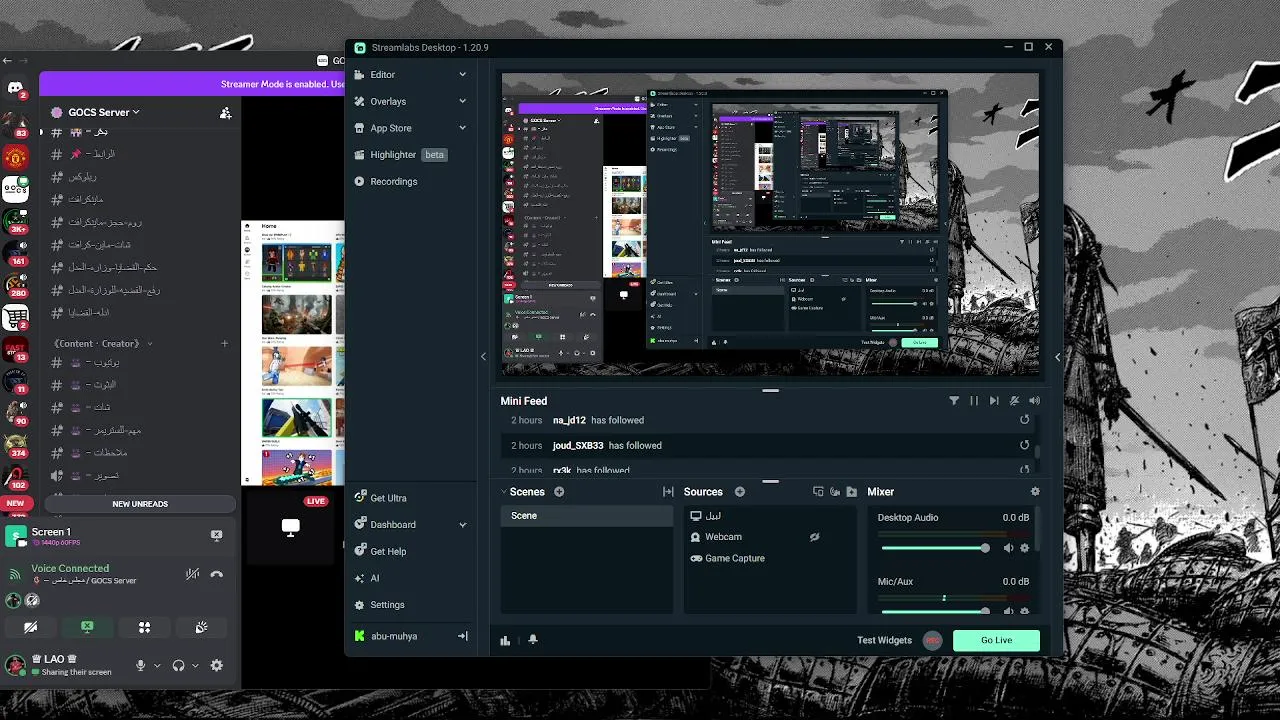The width and height of the screenshot is (1280, 720).
Task: Expand the Editor menu chevron
Action: tap(462, 75)
